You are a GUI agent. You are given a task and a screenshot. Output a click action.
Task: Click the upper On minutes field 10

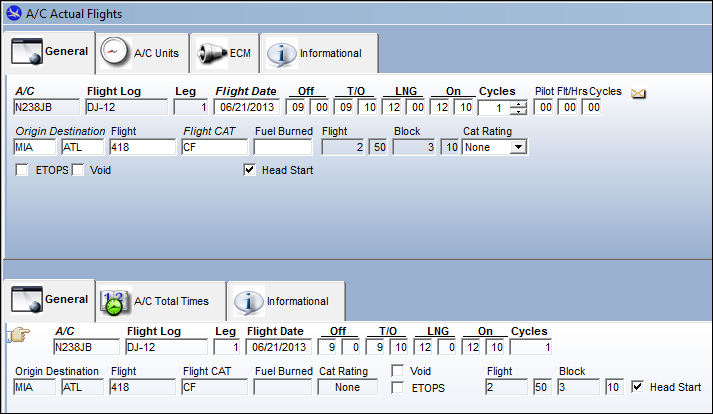point(465,107)
